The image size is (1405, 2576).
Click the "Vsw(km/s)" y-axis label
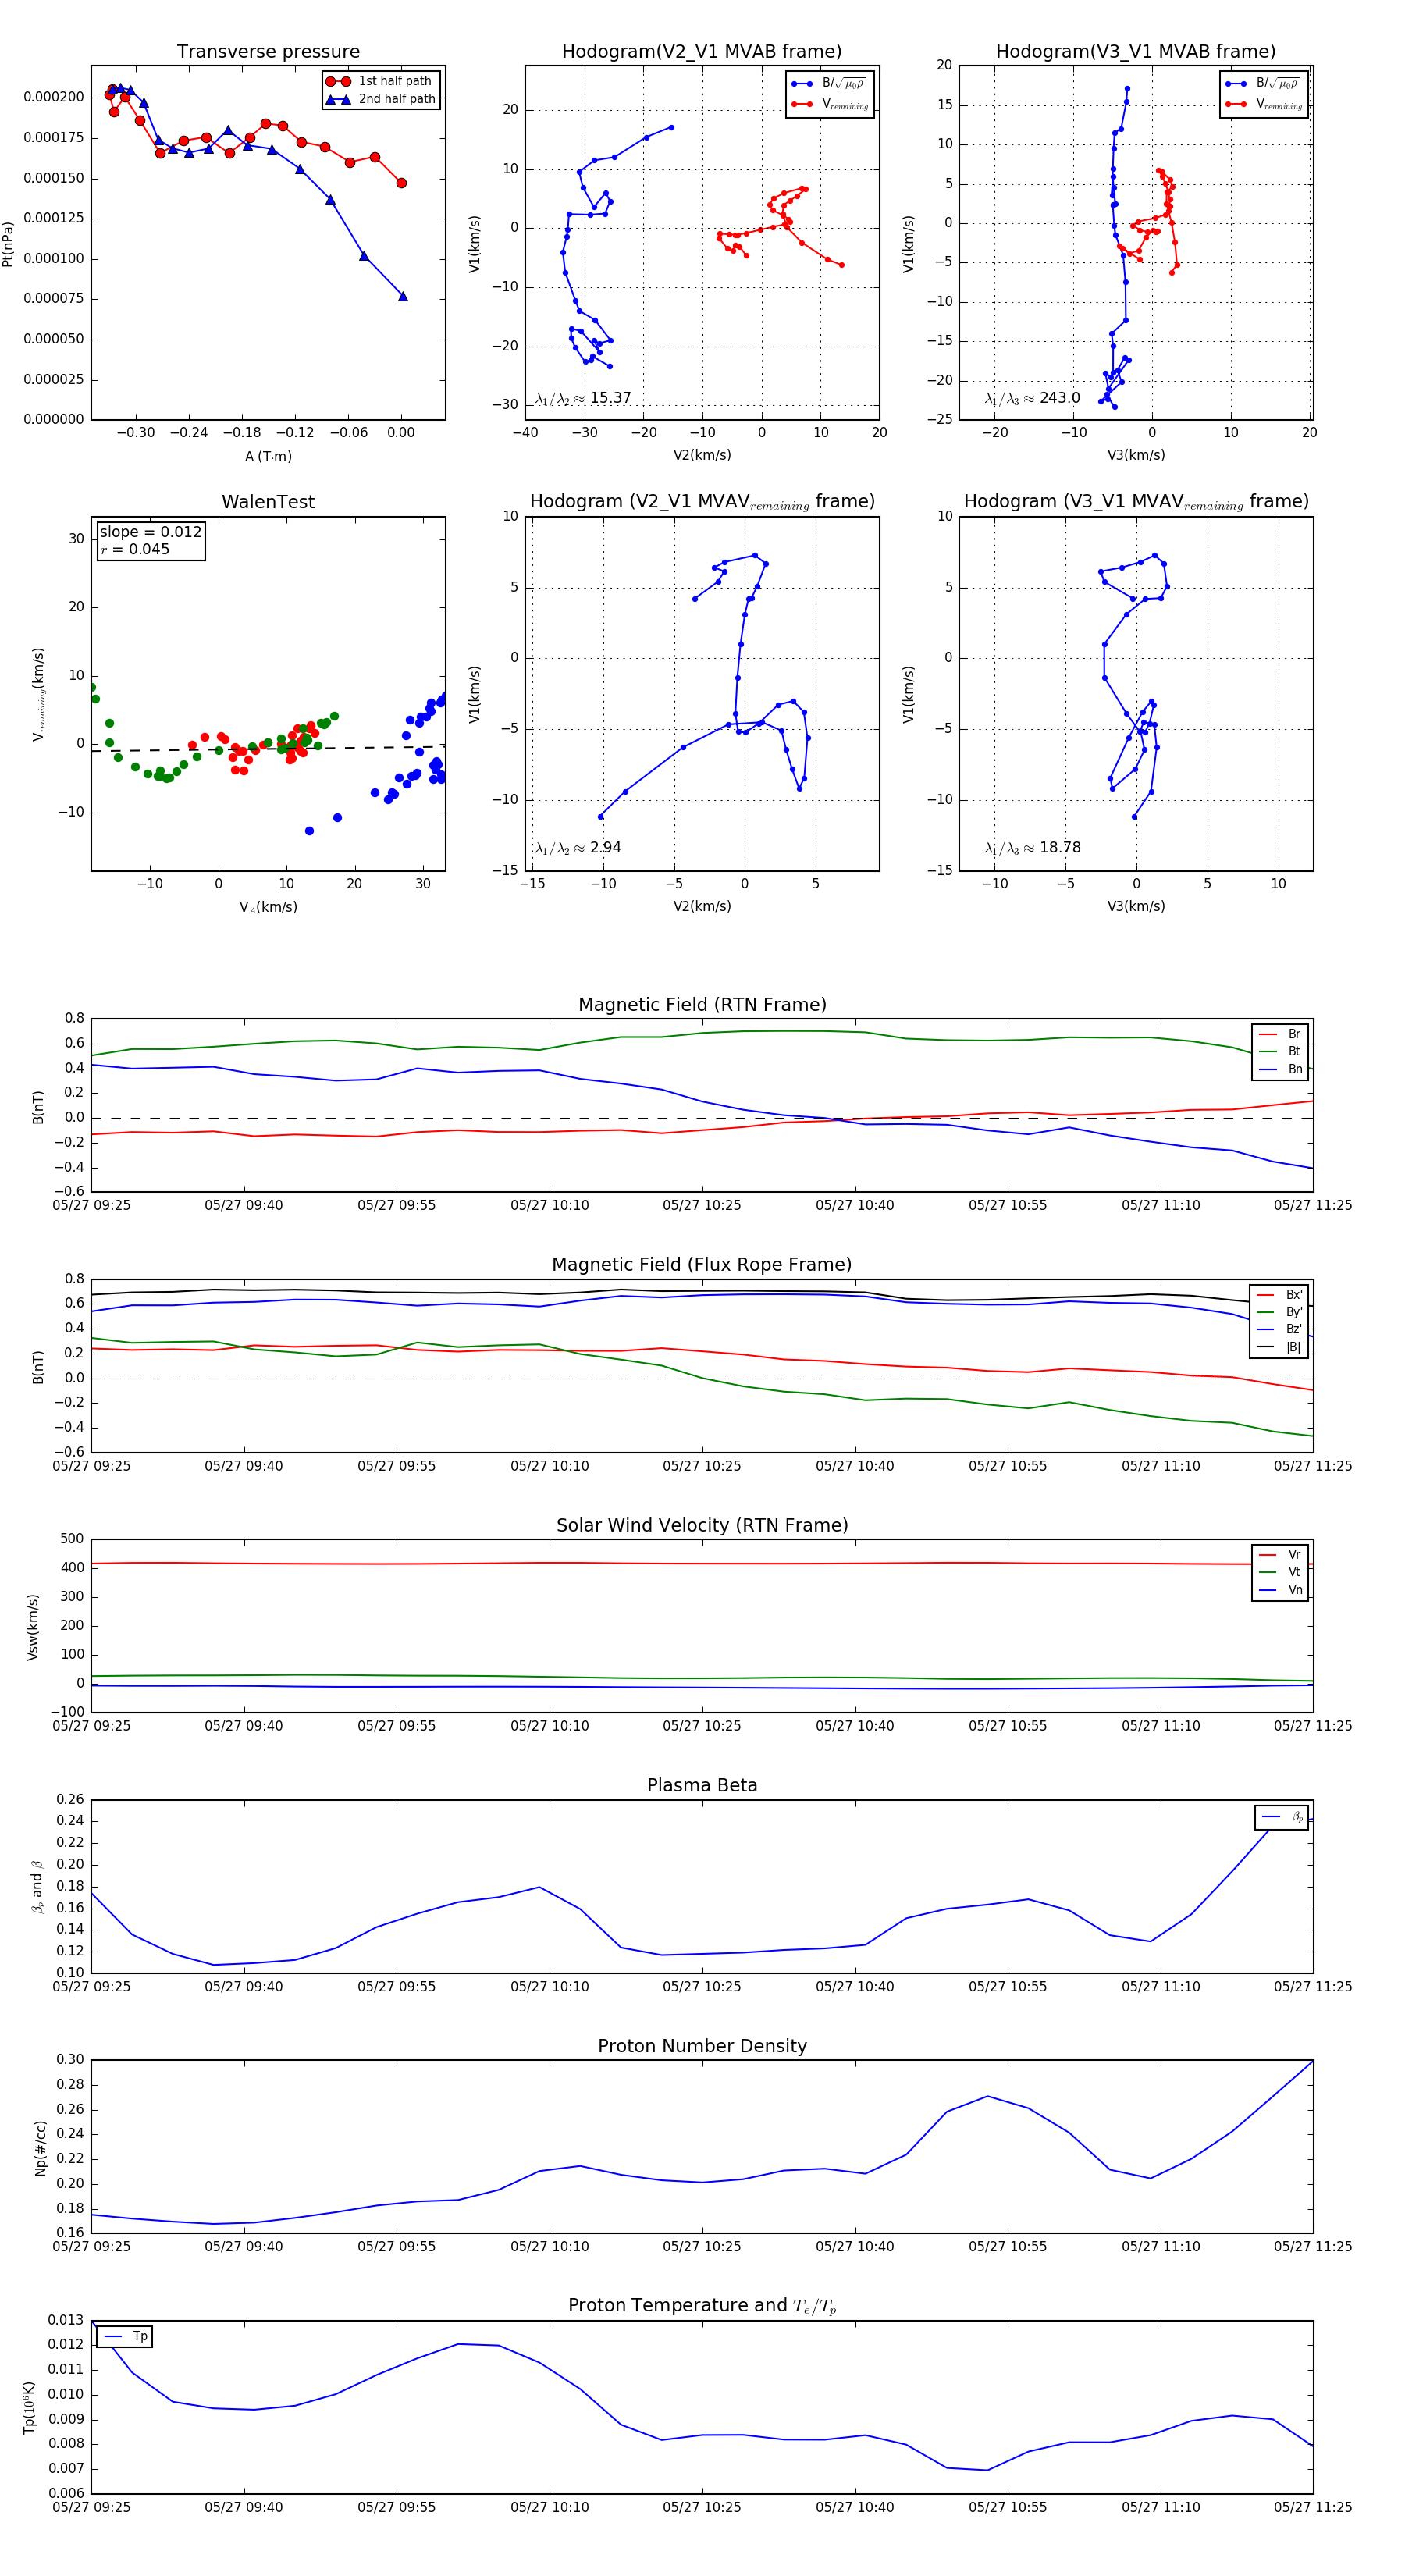tap(33, 1627)
